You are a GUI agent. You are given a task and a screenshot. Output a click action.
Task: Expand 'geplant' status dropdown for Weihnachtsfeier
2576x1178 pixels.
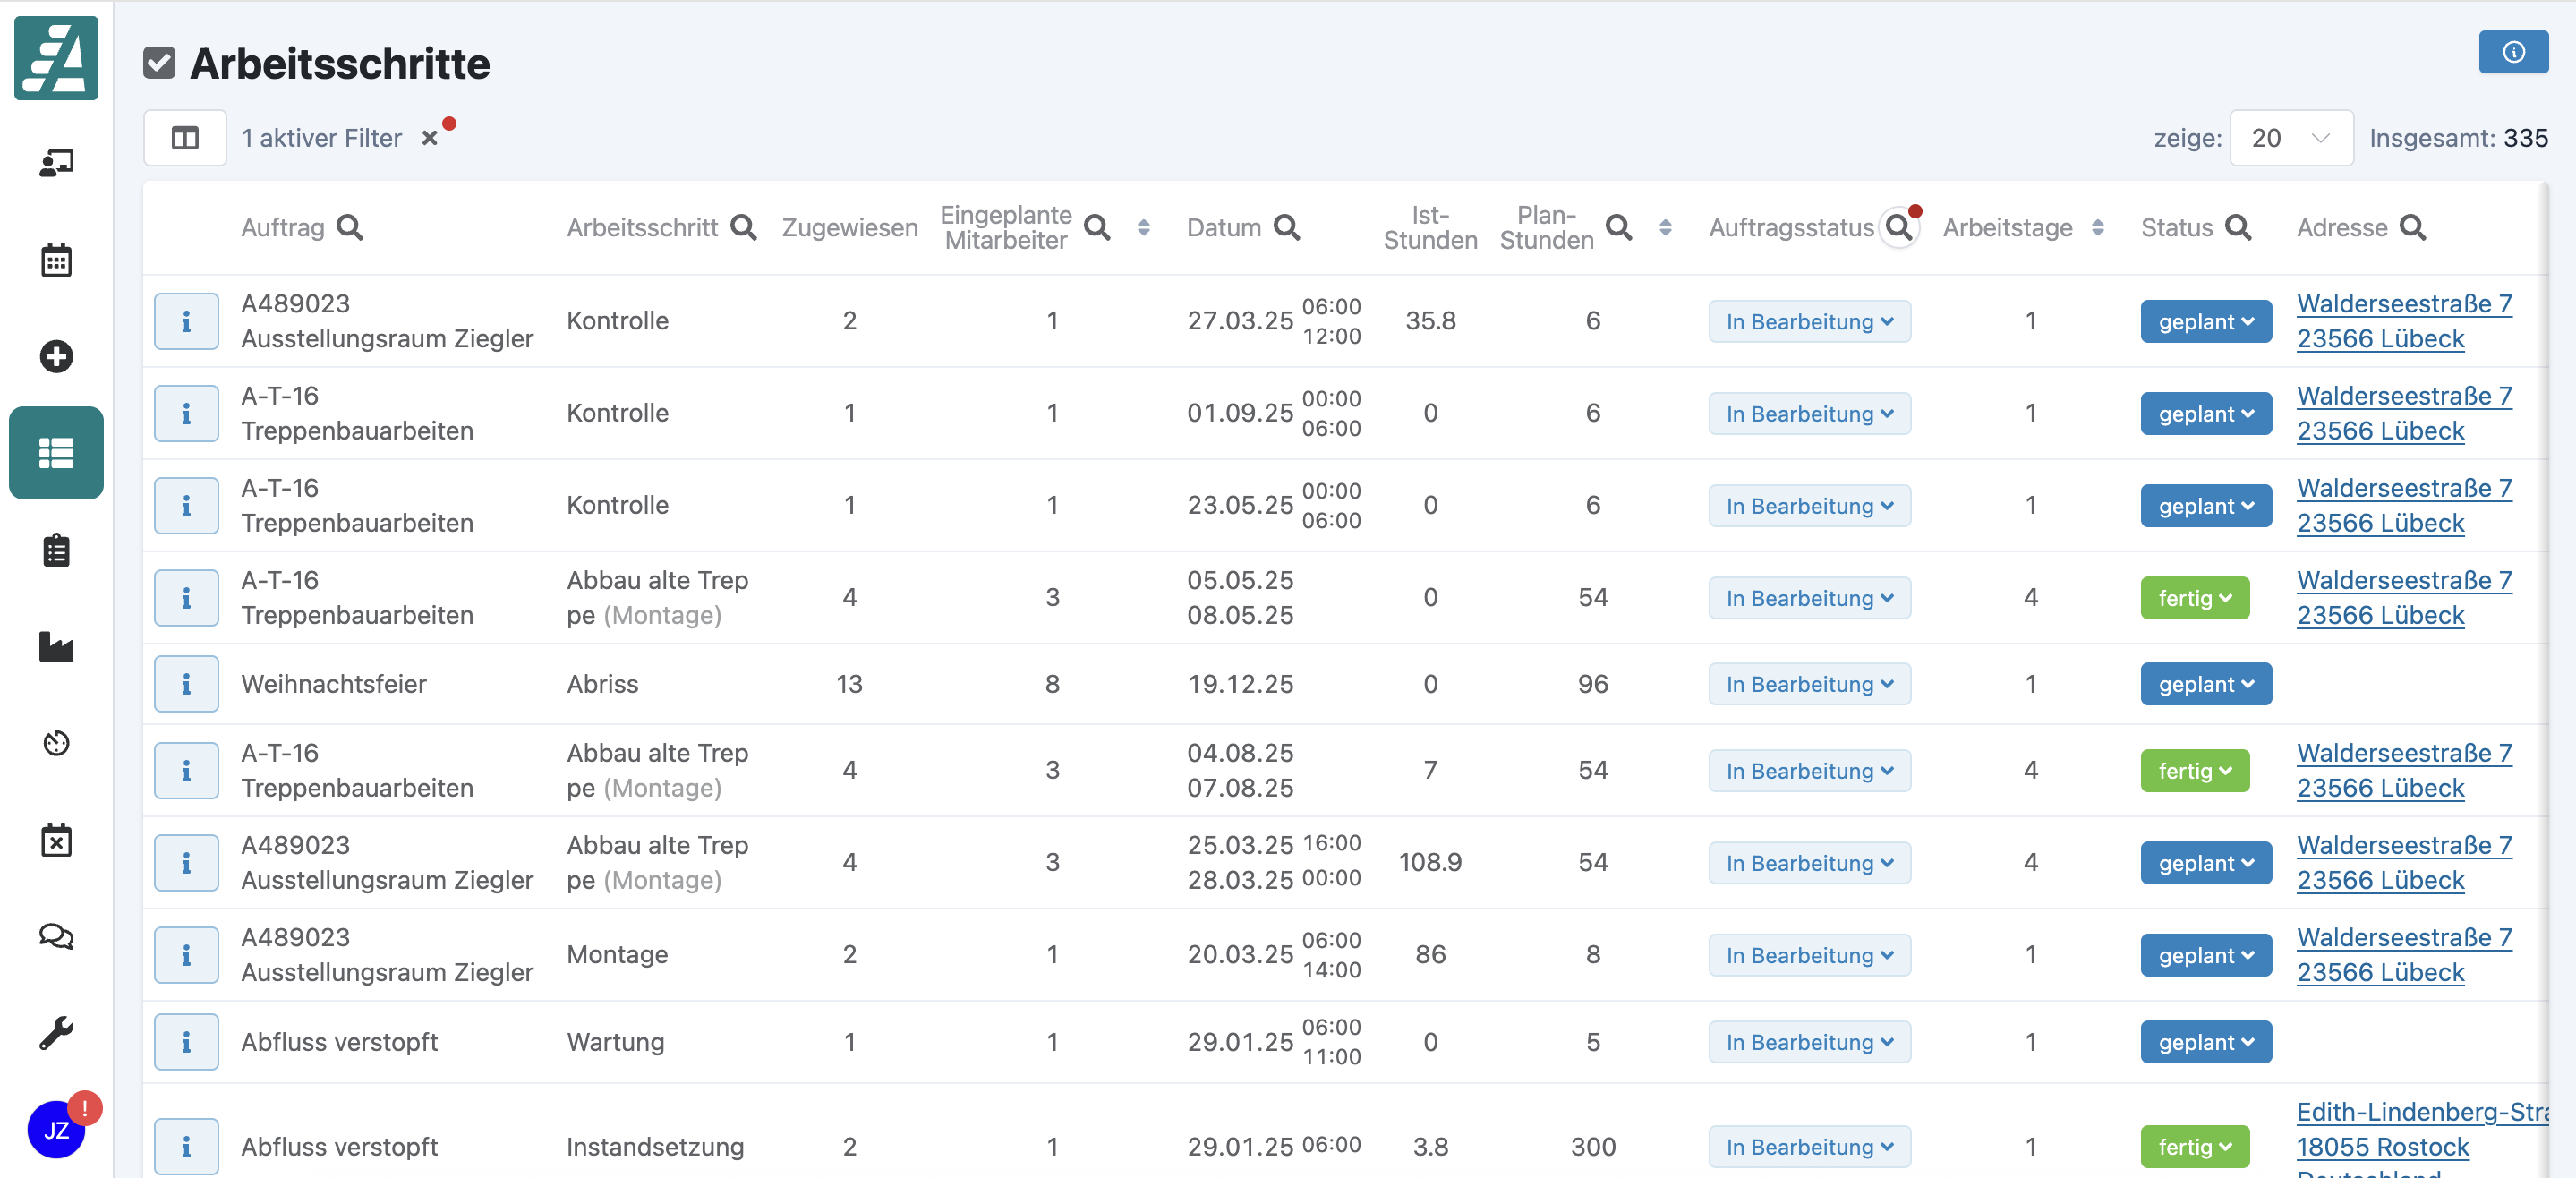tap(2205, 684)
